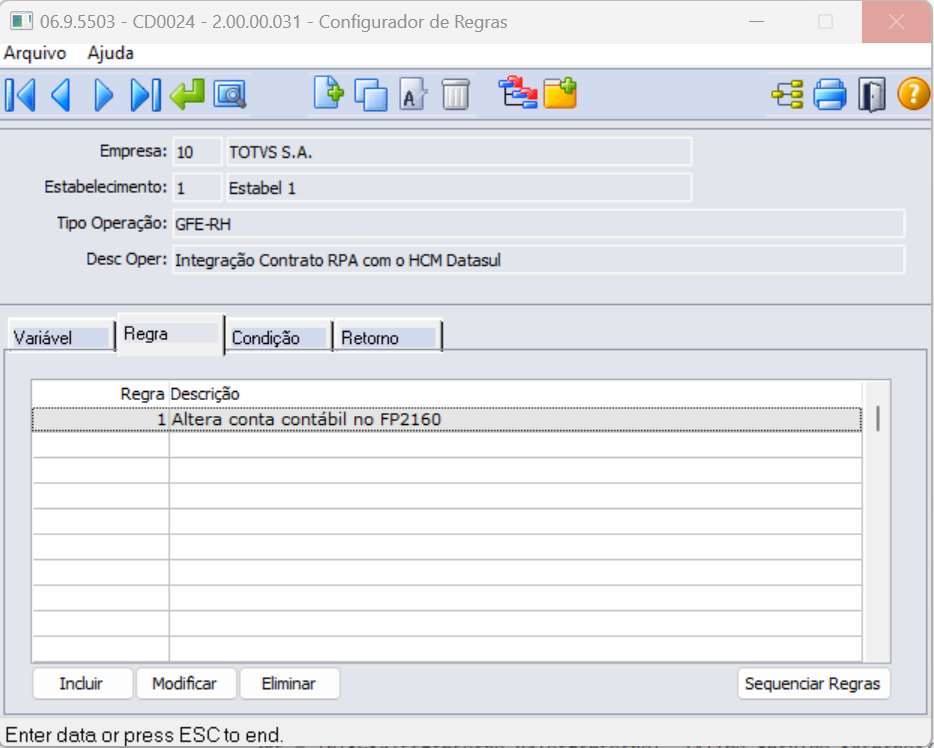Select the rule row 'Altera conta contábil no FP2160'

coord(447,419)
